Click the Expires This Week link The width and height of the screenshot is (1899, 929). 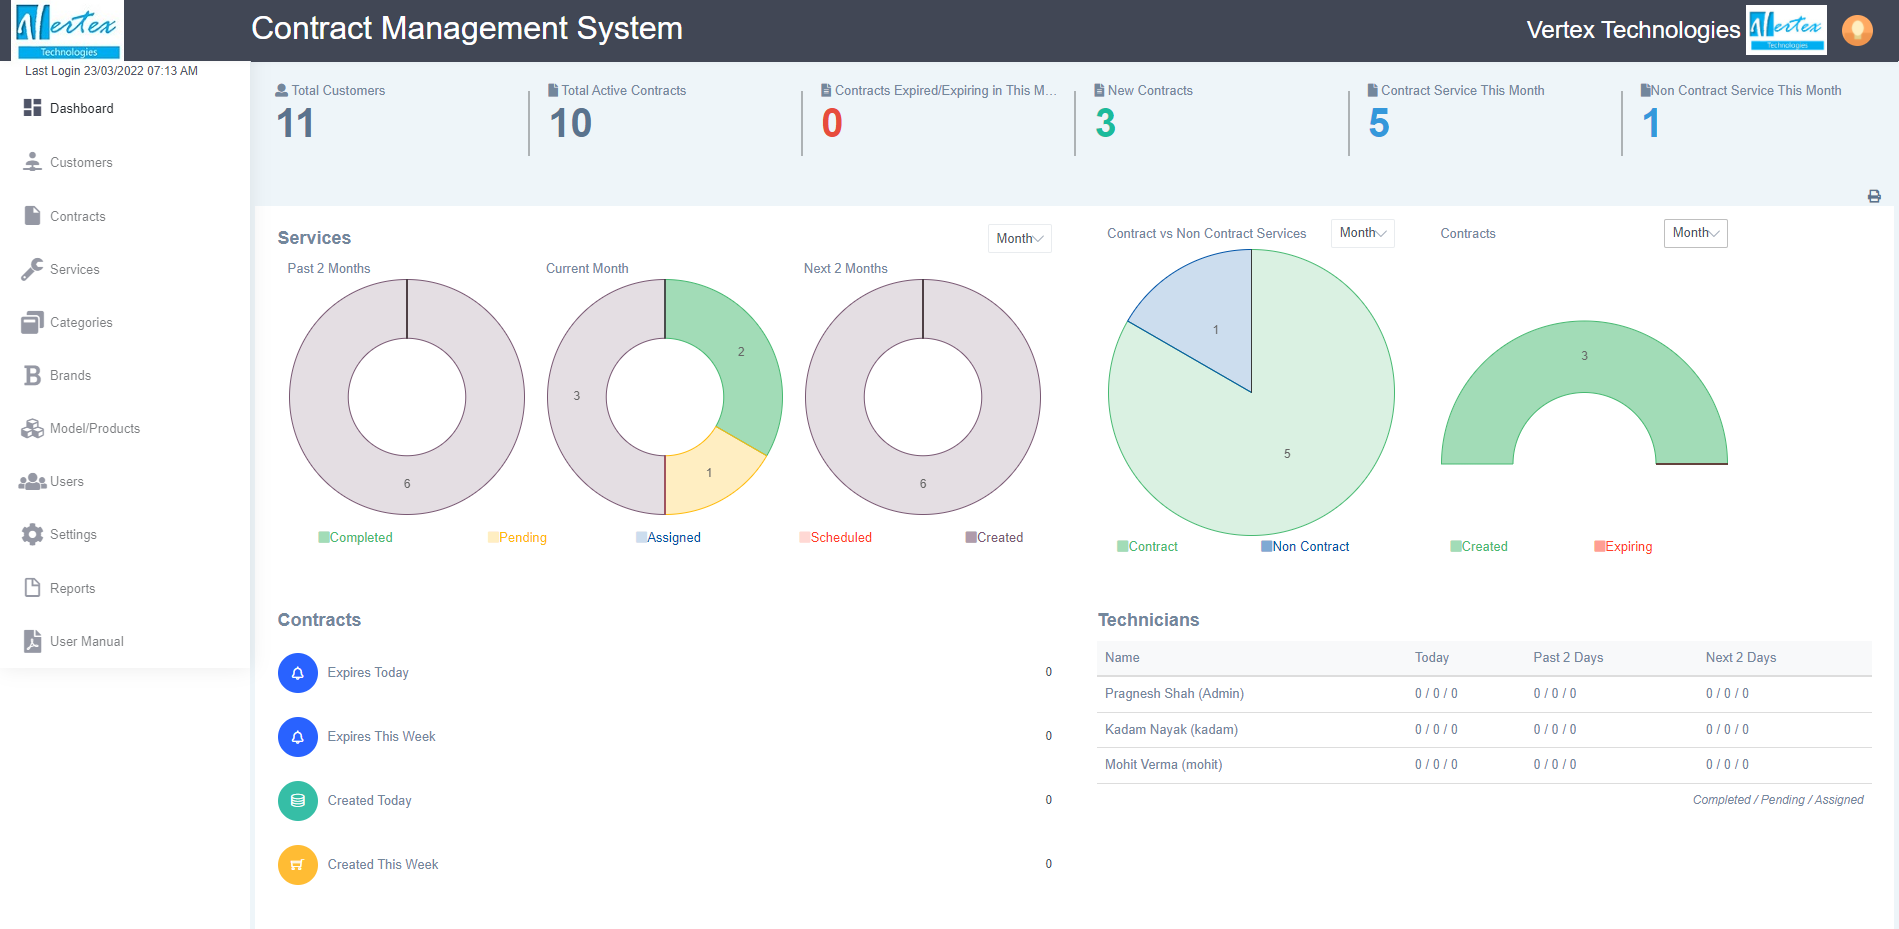click(381, 737)
